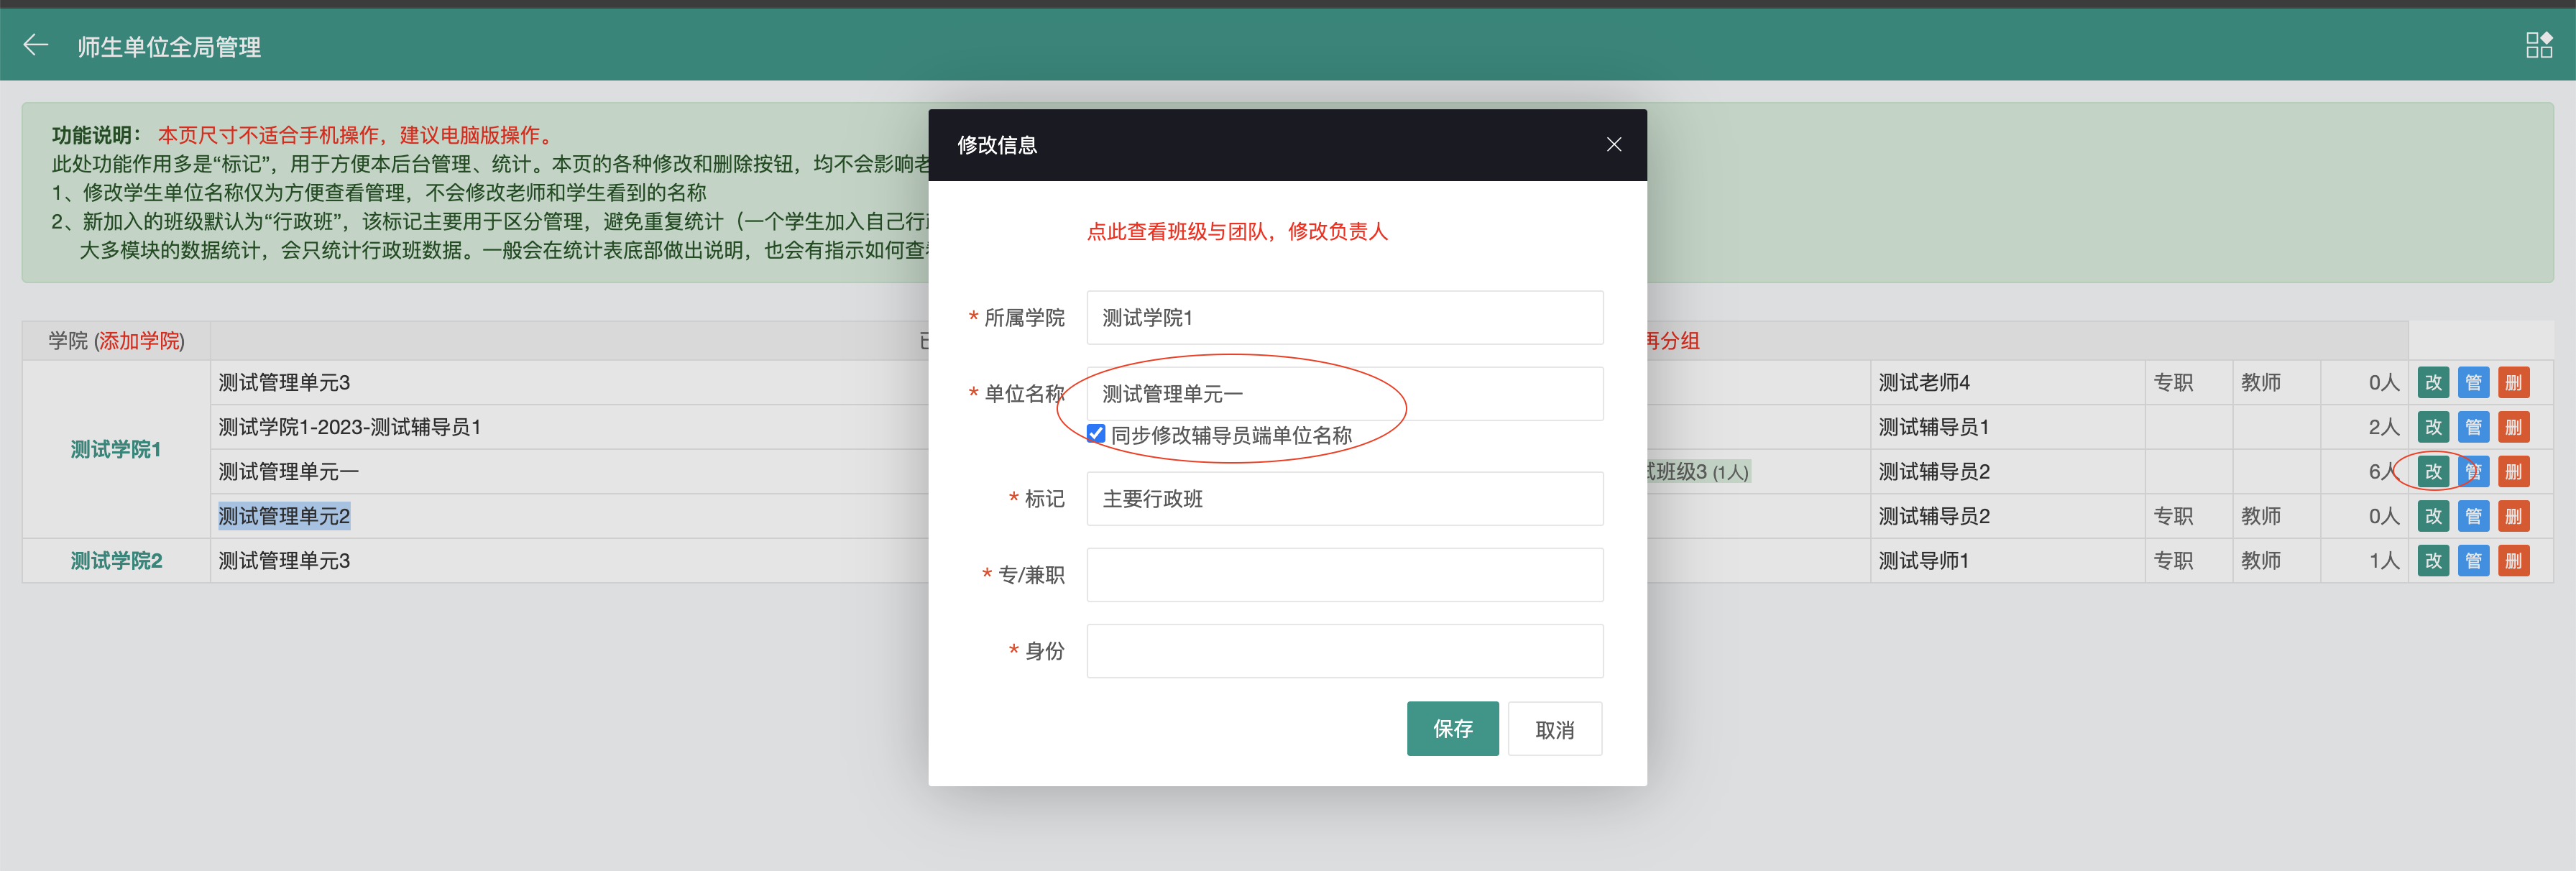Open the 专/兼职 selector field
This screenshot has width=2576, height=871.
(1344, 575)
